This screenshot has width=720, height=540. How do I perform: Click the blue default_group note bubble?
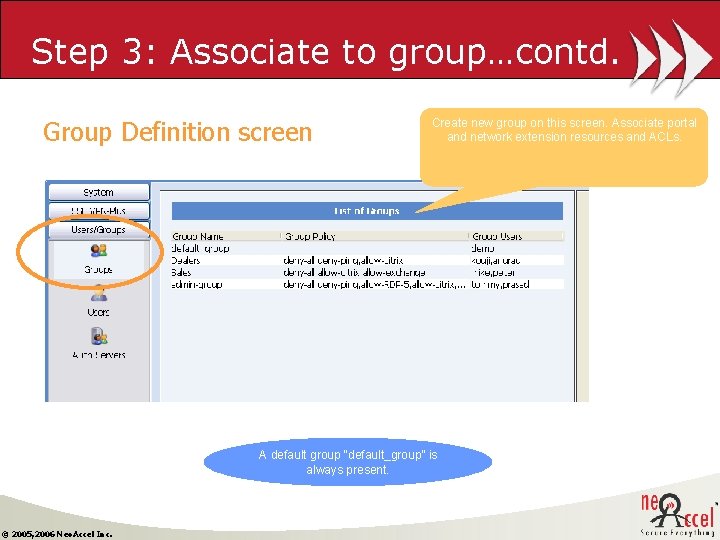click(348, 462)
